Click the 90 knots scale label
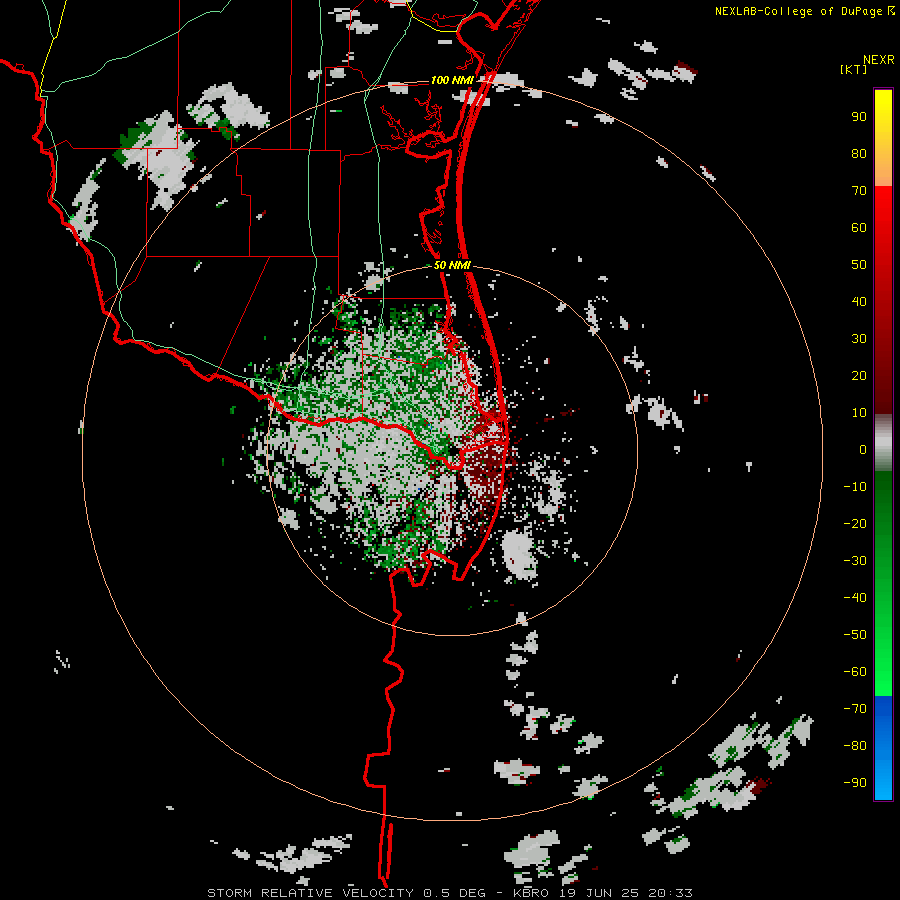 [x=859, y=117]
